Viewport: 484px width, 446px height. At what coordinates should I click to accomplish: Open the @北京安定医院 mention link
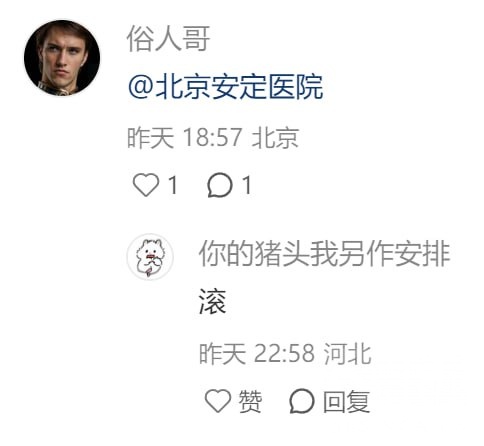click(225, 87)
